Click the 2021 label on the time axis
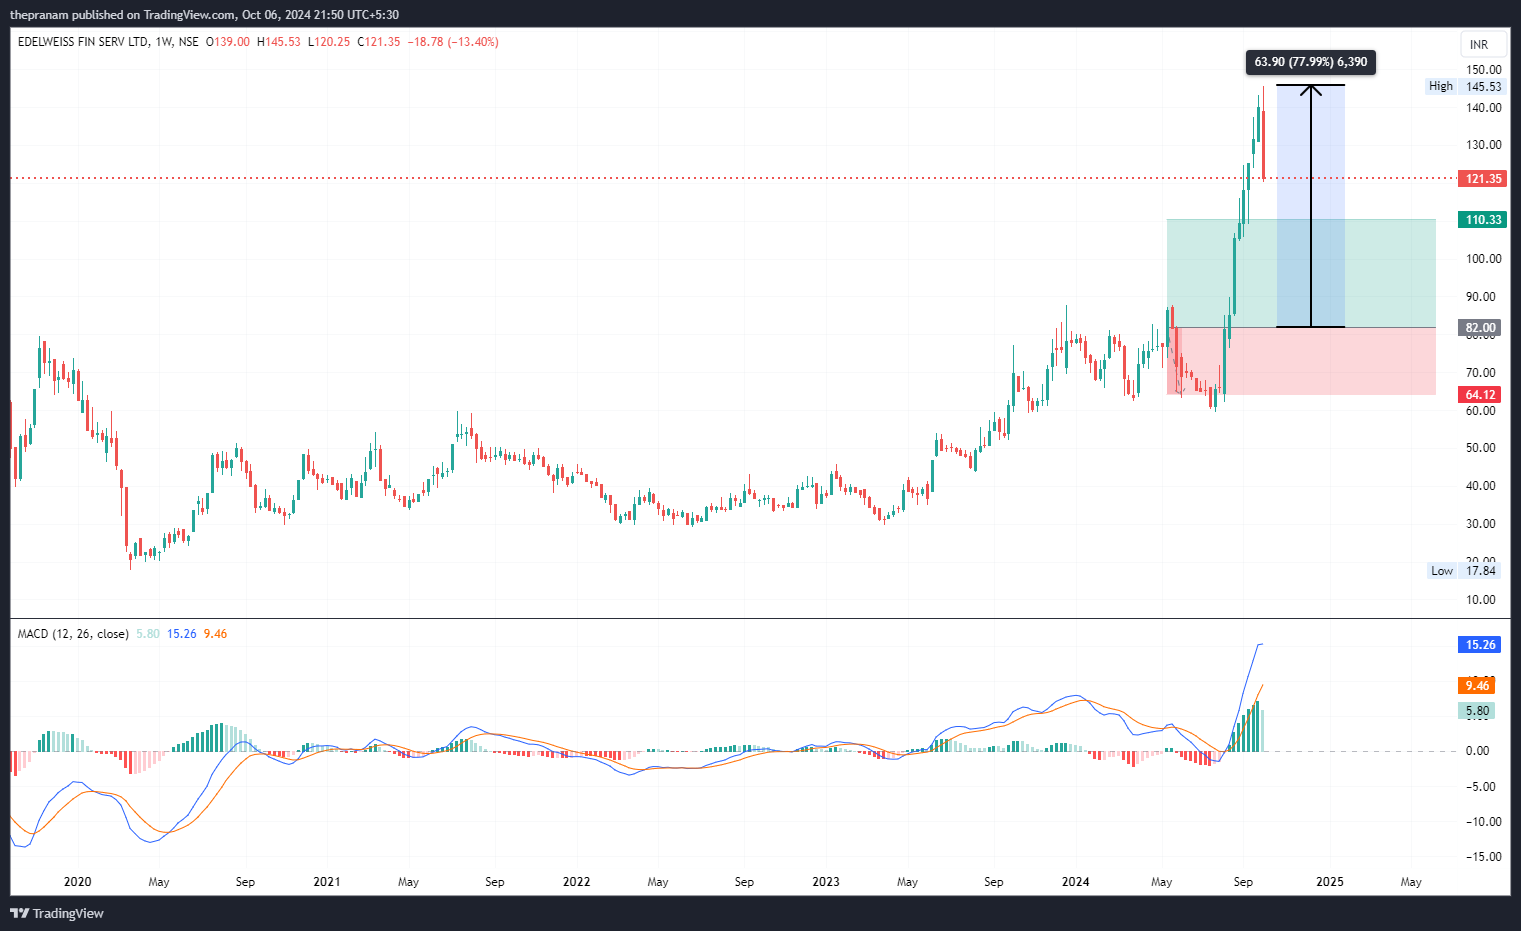 pos(327,882)
